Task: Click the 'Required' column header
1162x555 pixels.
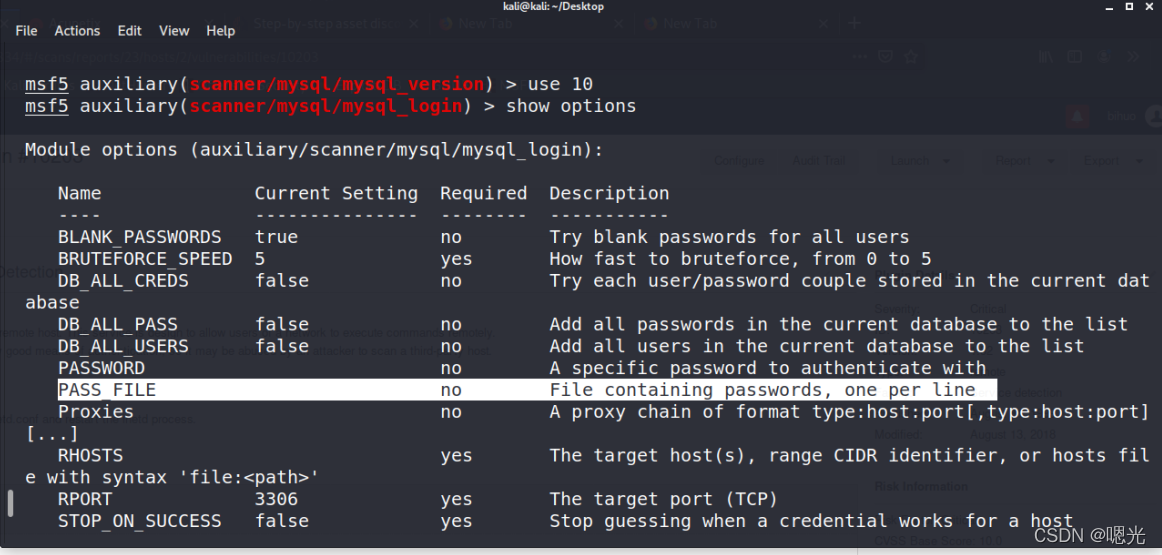Action: pyautogui.click(x=483, y=193)
